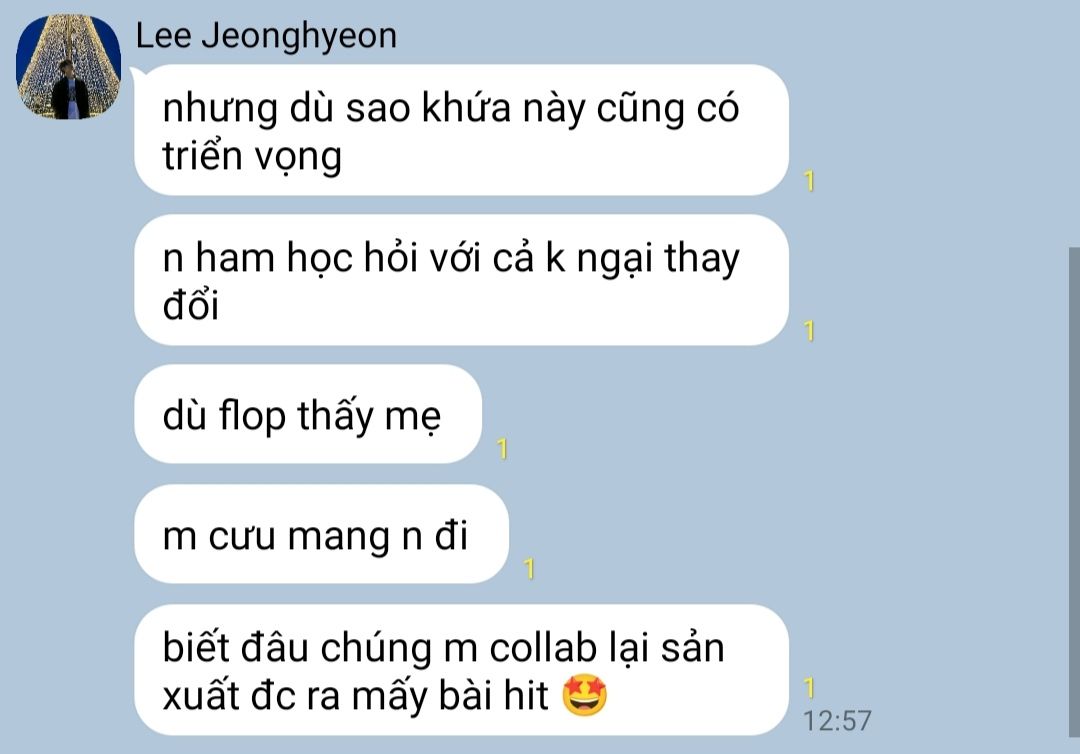Click the 12:57 message timestamp
1080x754 pixels.
(x=838, y=721)
